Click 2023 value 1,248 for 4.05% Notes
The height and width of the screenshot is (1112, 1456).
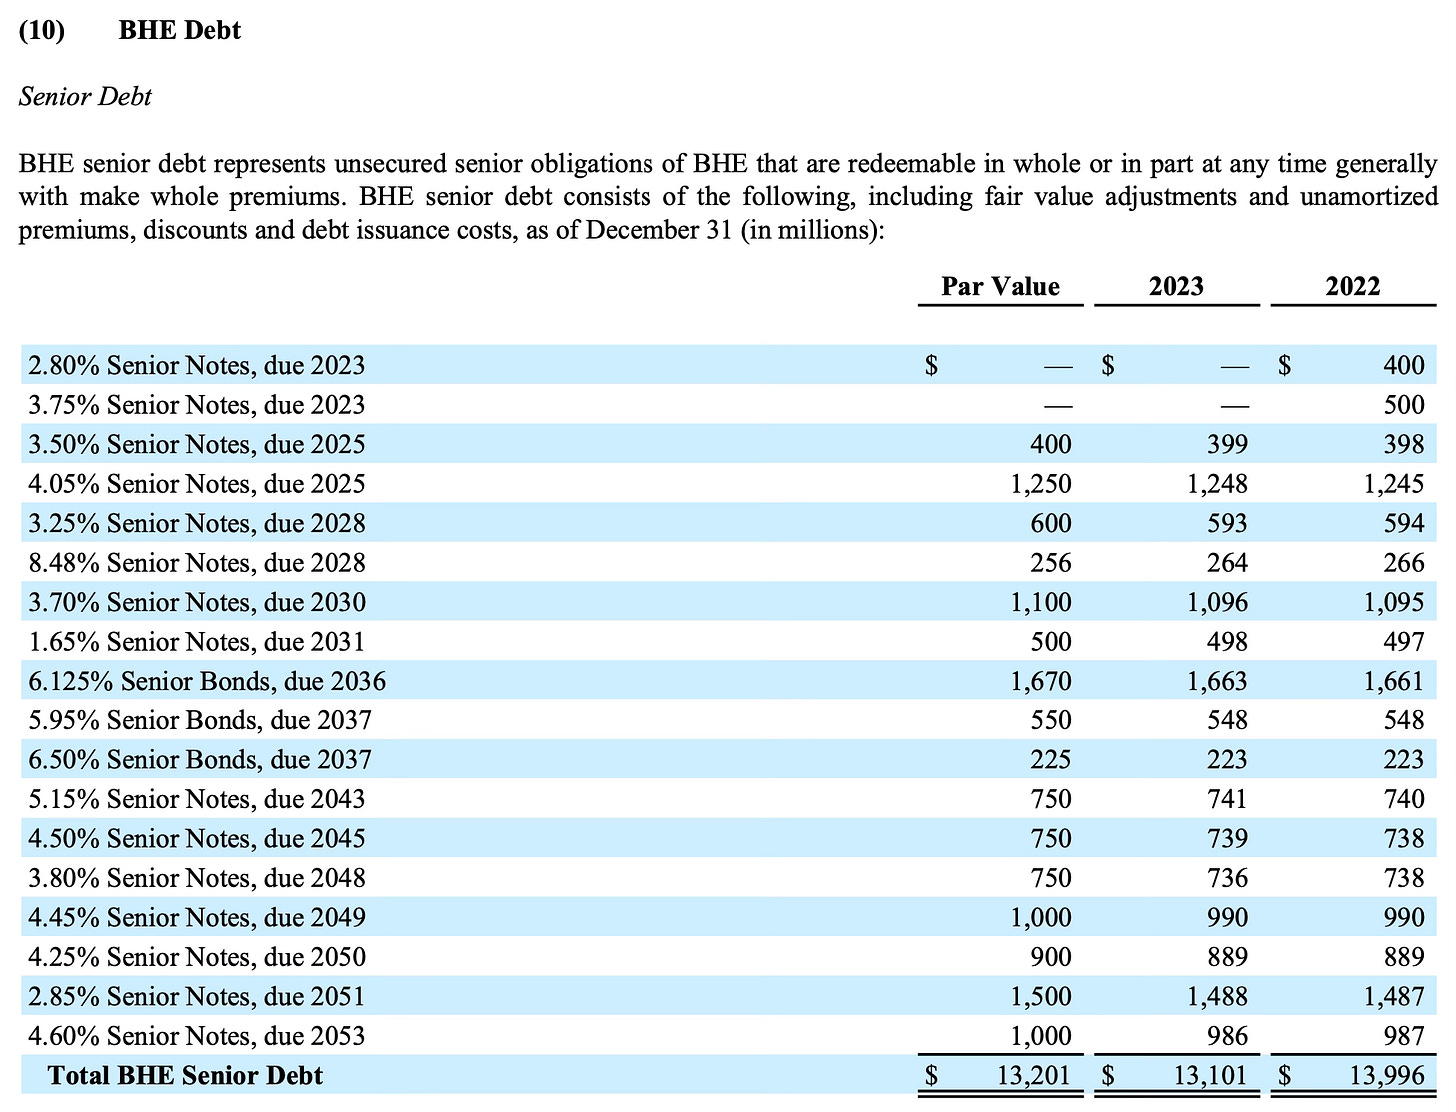(1218, 484)
